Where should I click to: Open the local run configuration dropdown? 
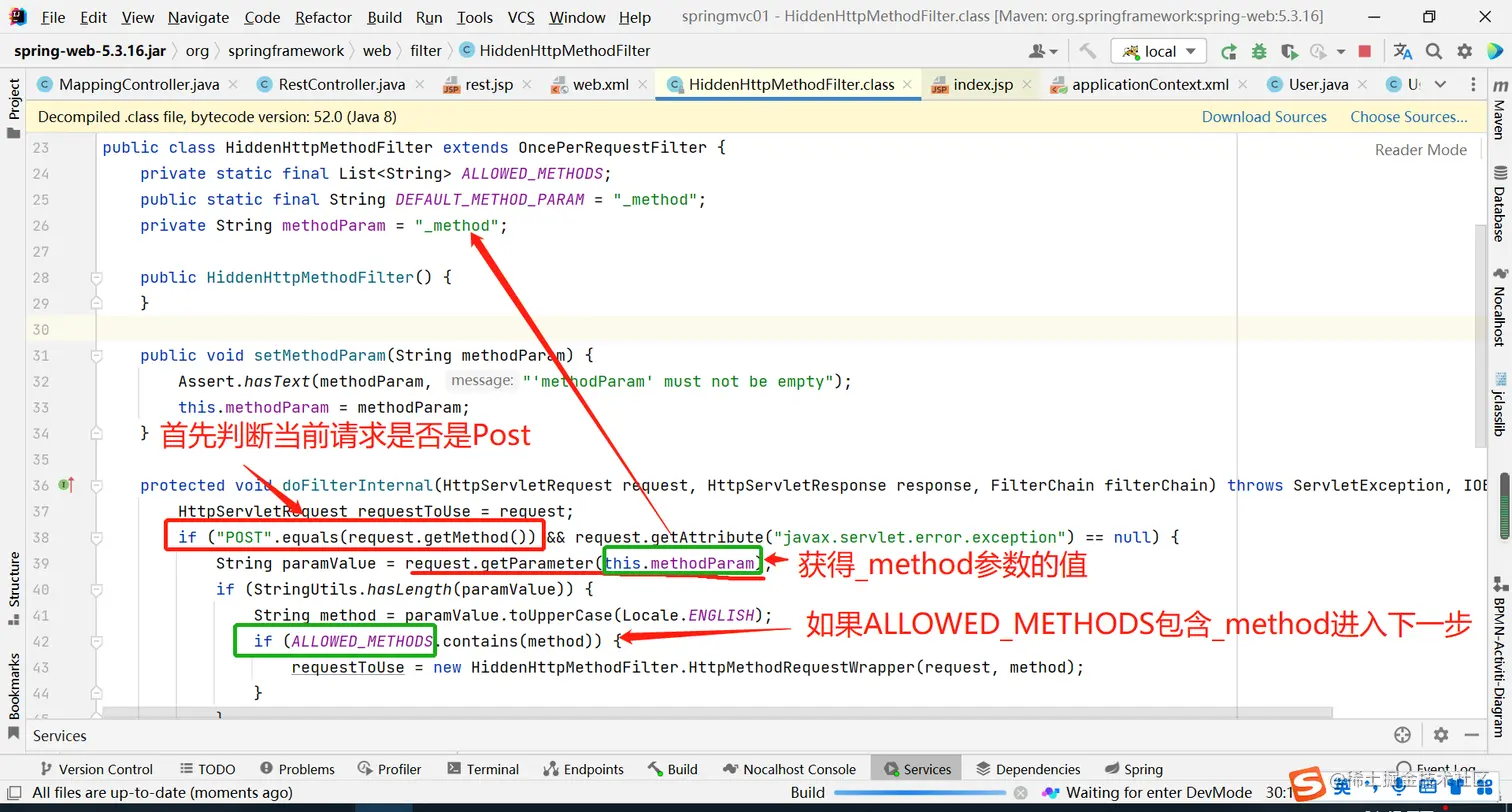pyautogui.click(x=1159, y=51)
